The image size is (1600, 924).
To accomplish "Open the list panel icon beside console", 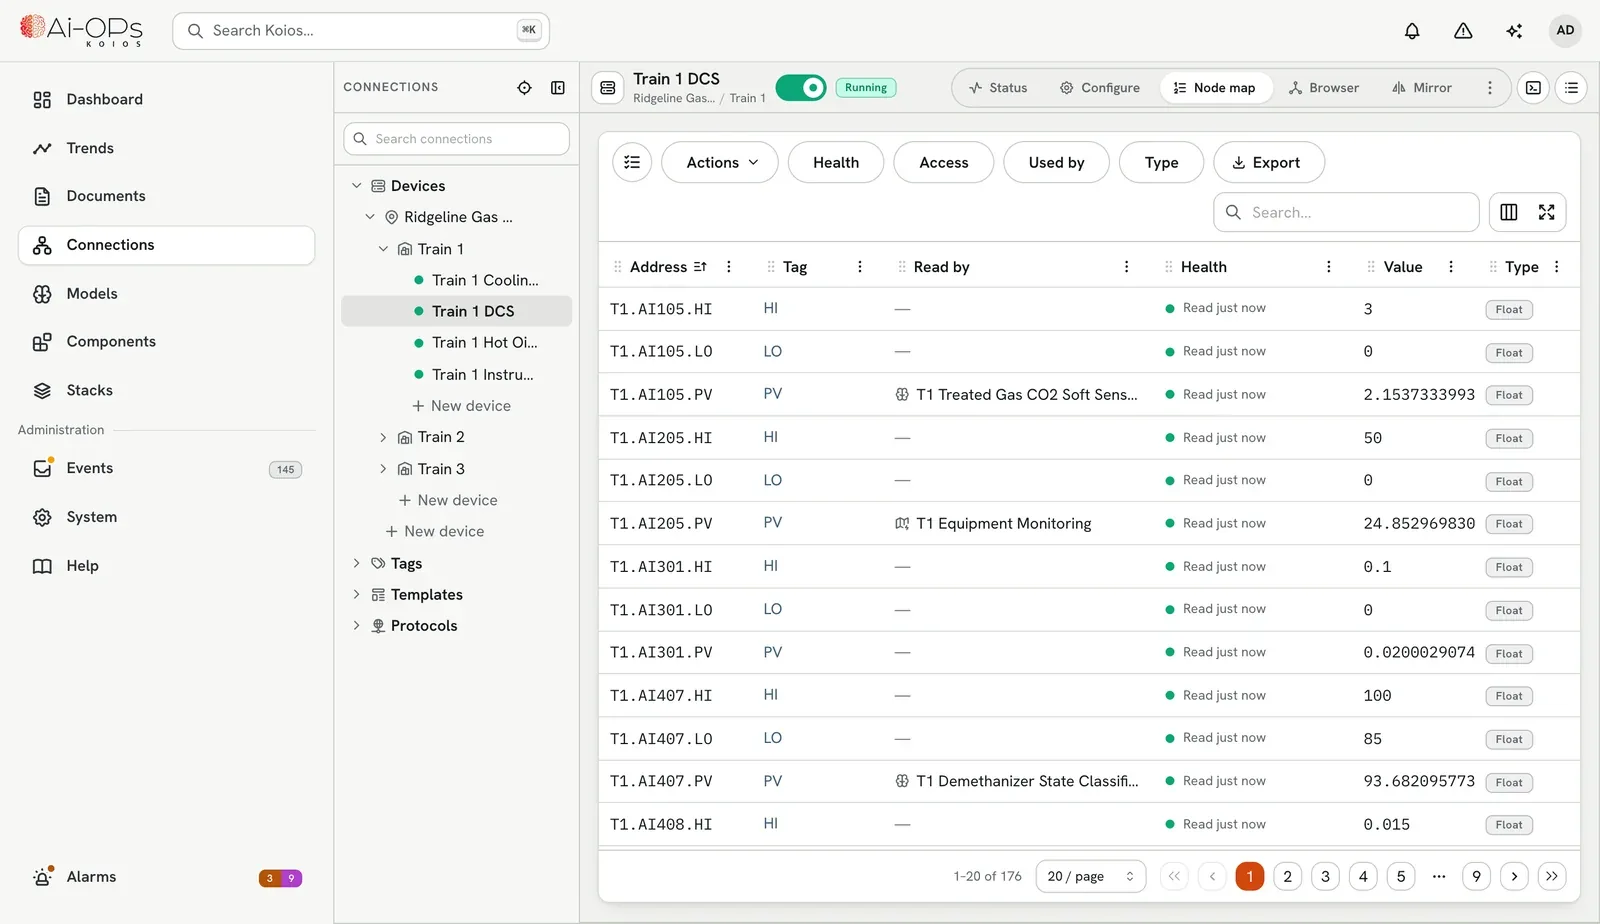I will point(1571,88).
